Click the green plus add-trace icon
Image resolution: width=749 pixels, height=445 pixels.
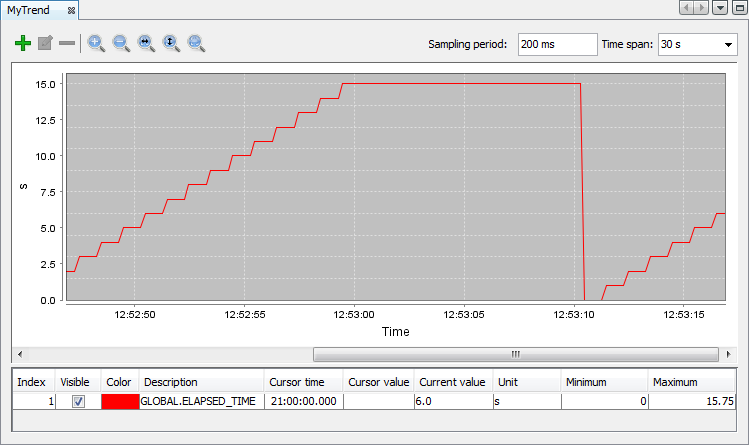22,43
